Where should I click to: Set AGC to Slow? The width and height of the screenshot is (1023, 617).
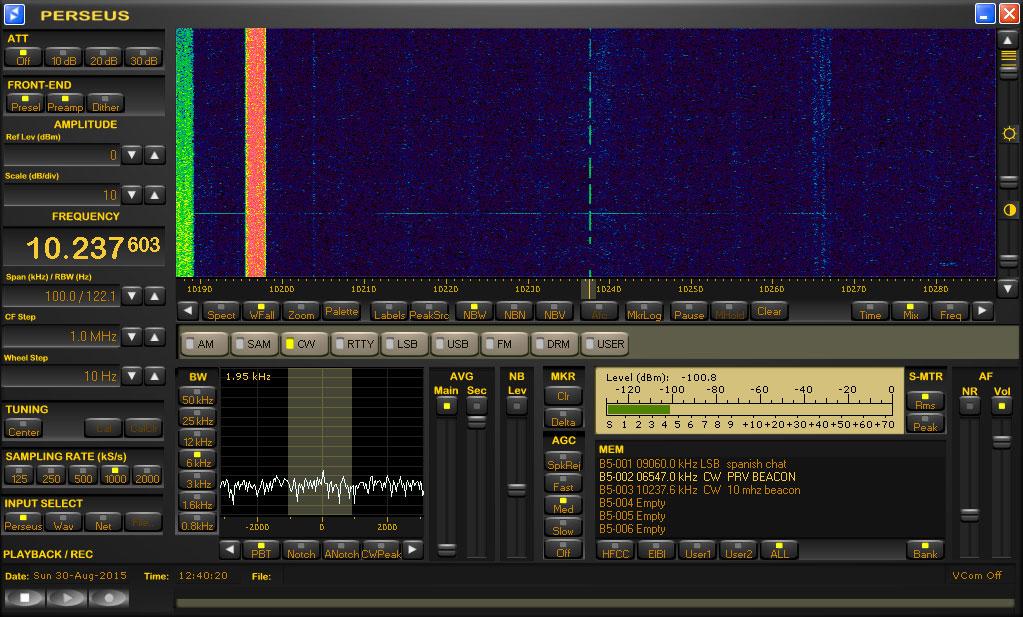click(563, 527)
